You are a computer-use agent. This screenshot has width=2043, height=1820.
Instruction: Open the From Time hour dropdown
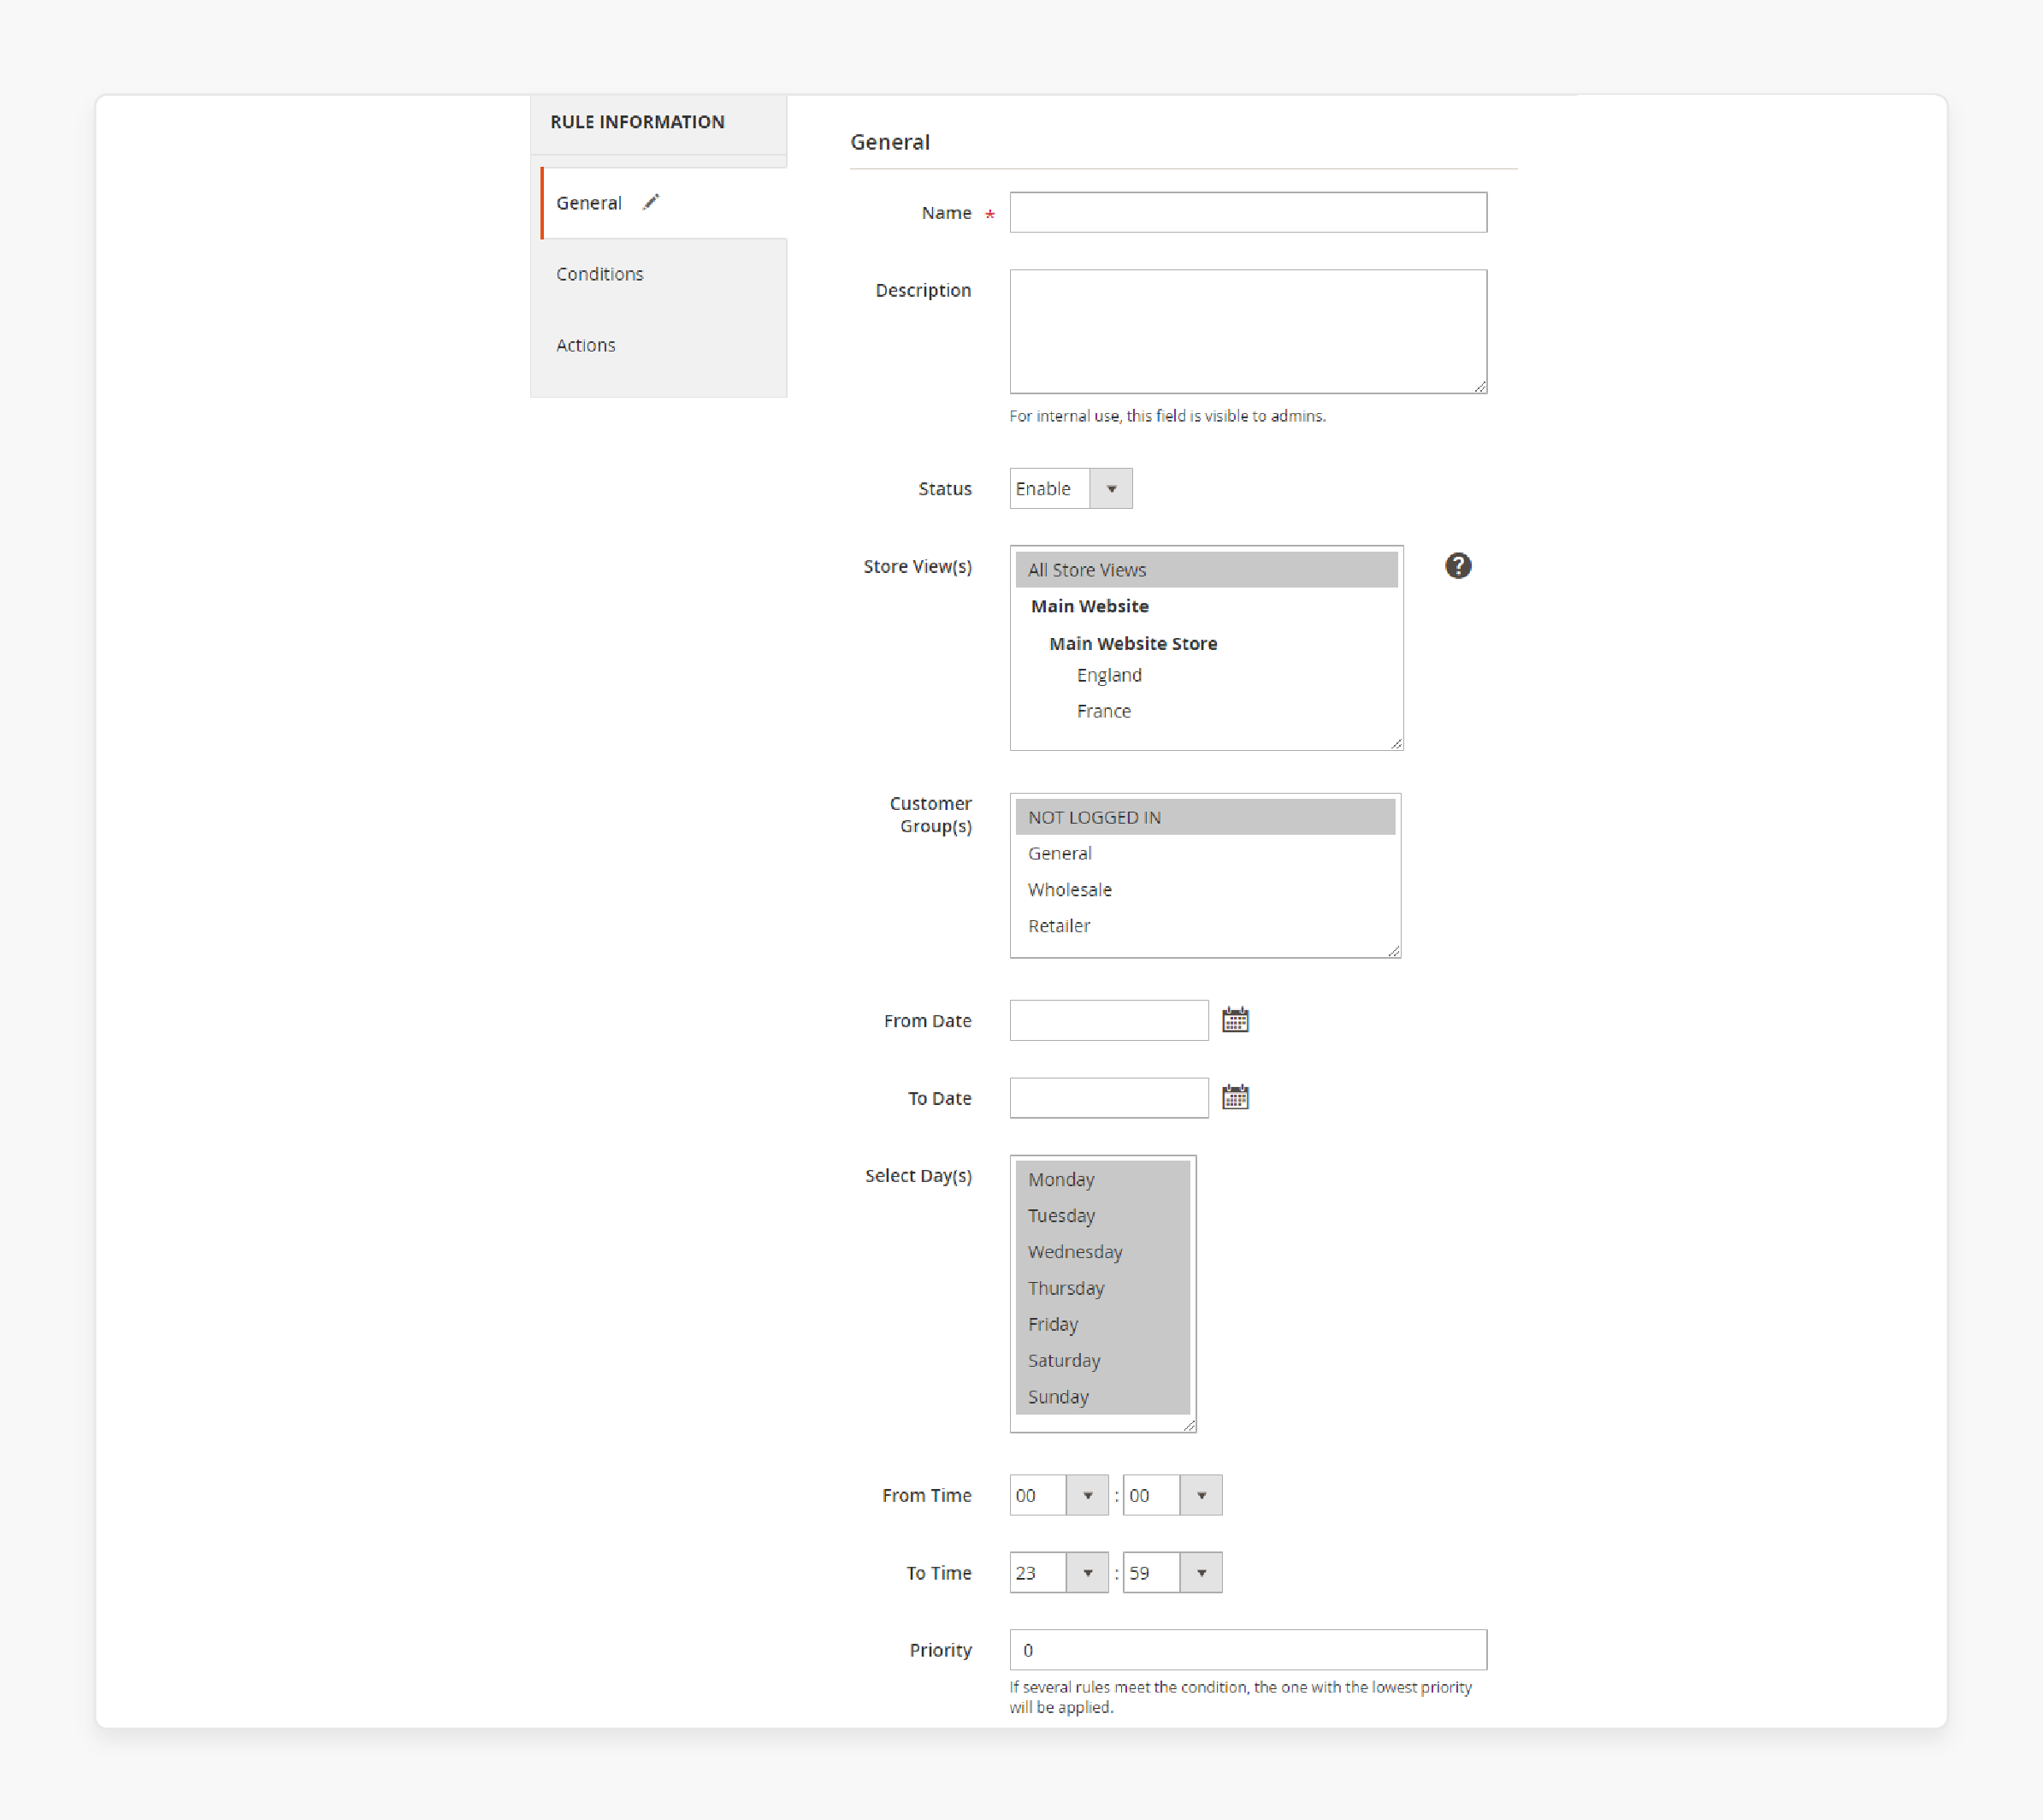coord(1059,1495)
